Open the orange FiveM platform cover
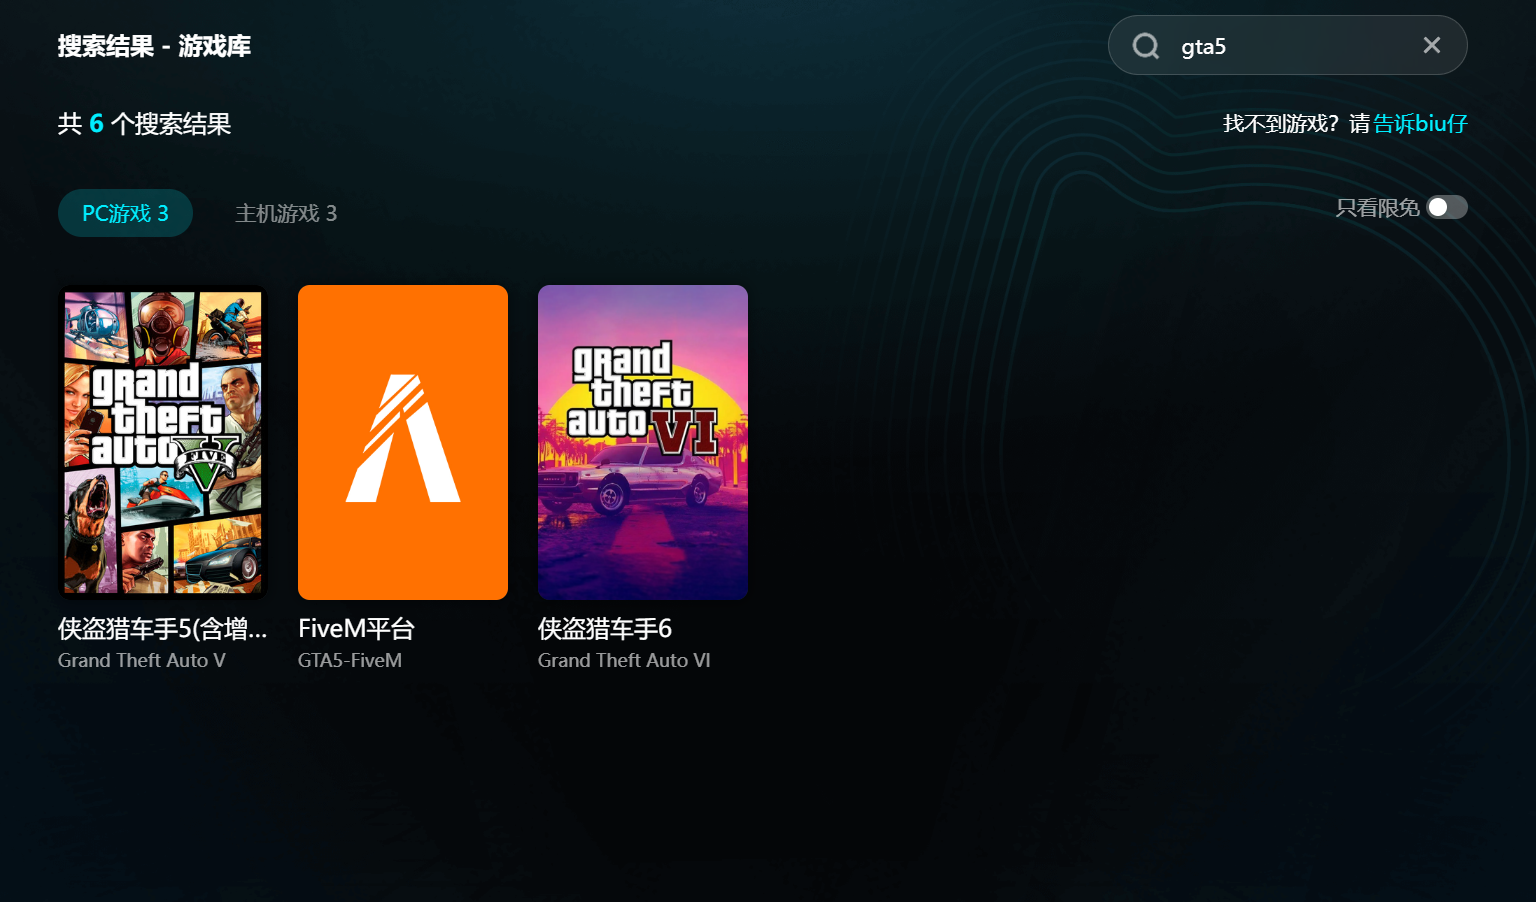The height and width of the screenshot is (902, 1536). (x=403, y=442)
